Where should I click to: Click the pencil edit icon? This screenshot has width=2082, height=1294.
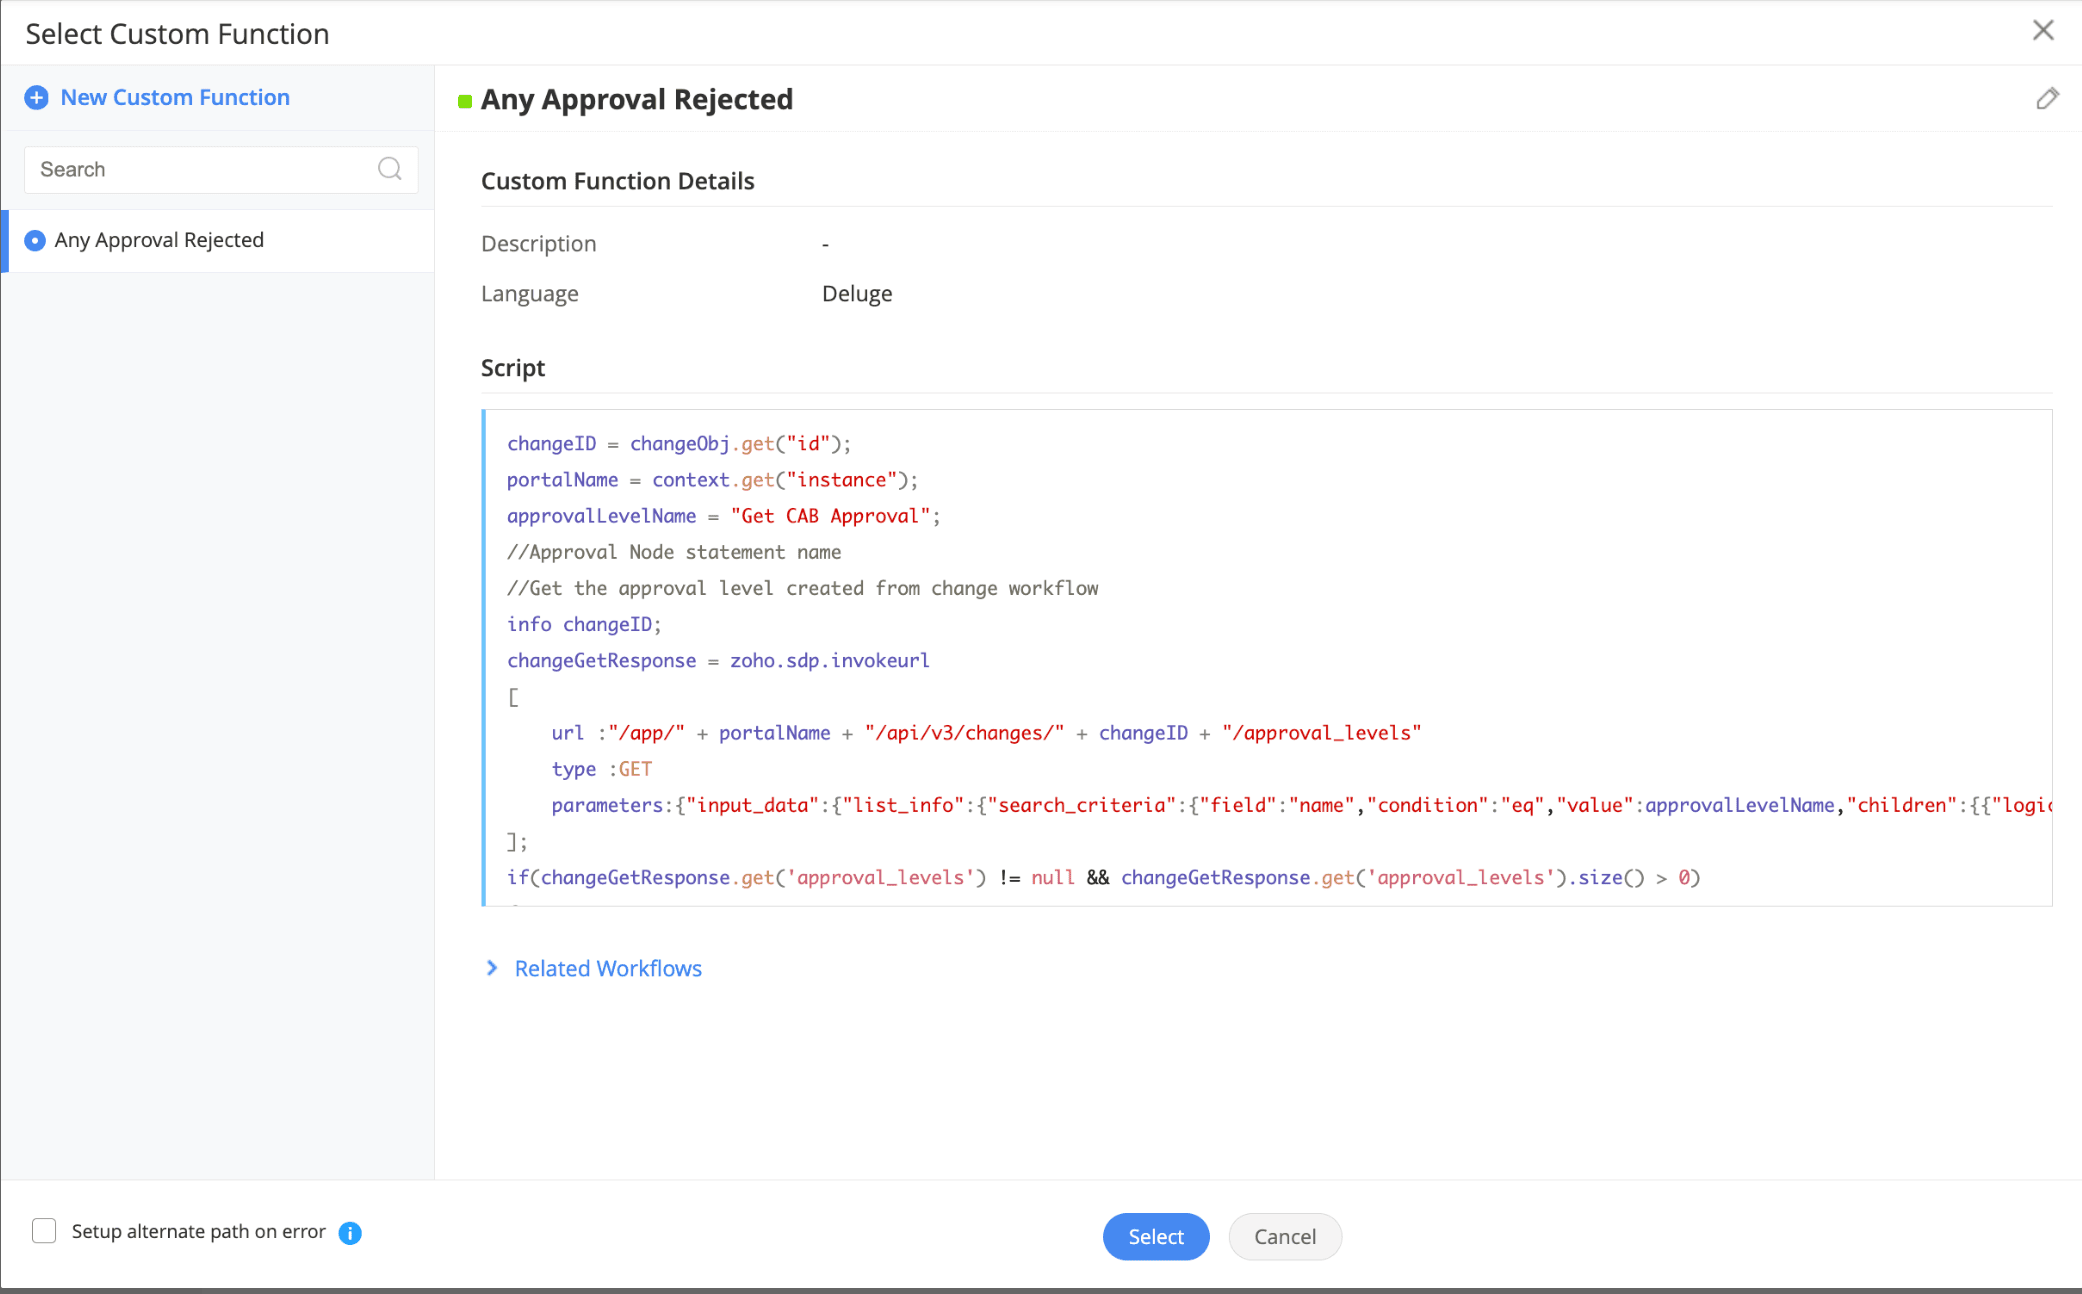pyautogui.click(x=2047, y=98)
